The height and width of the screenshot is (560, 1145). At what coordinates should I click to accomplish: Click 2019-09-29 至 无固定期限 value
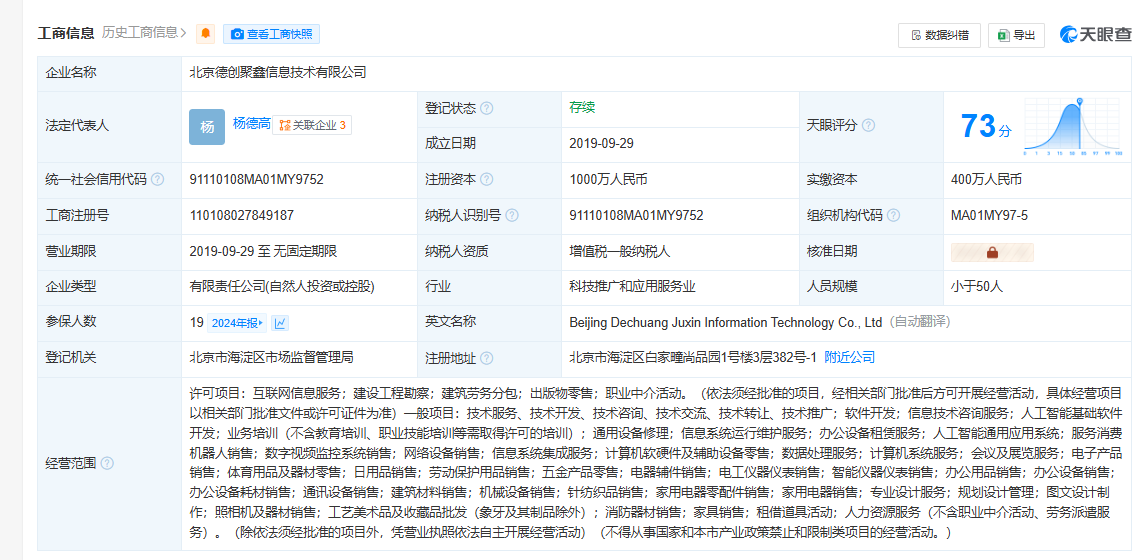tap(263, 251)
